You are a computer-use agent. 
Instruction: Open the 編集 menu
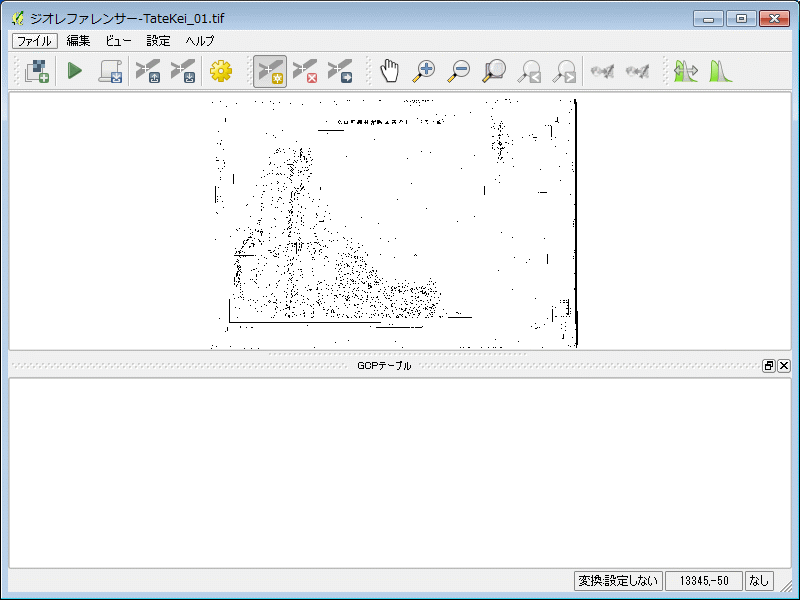tap(78, 41)
